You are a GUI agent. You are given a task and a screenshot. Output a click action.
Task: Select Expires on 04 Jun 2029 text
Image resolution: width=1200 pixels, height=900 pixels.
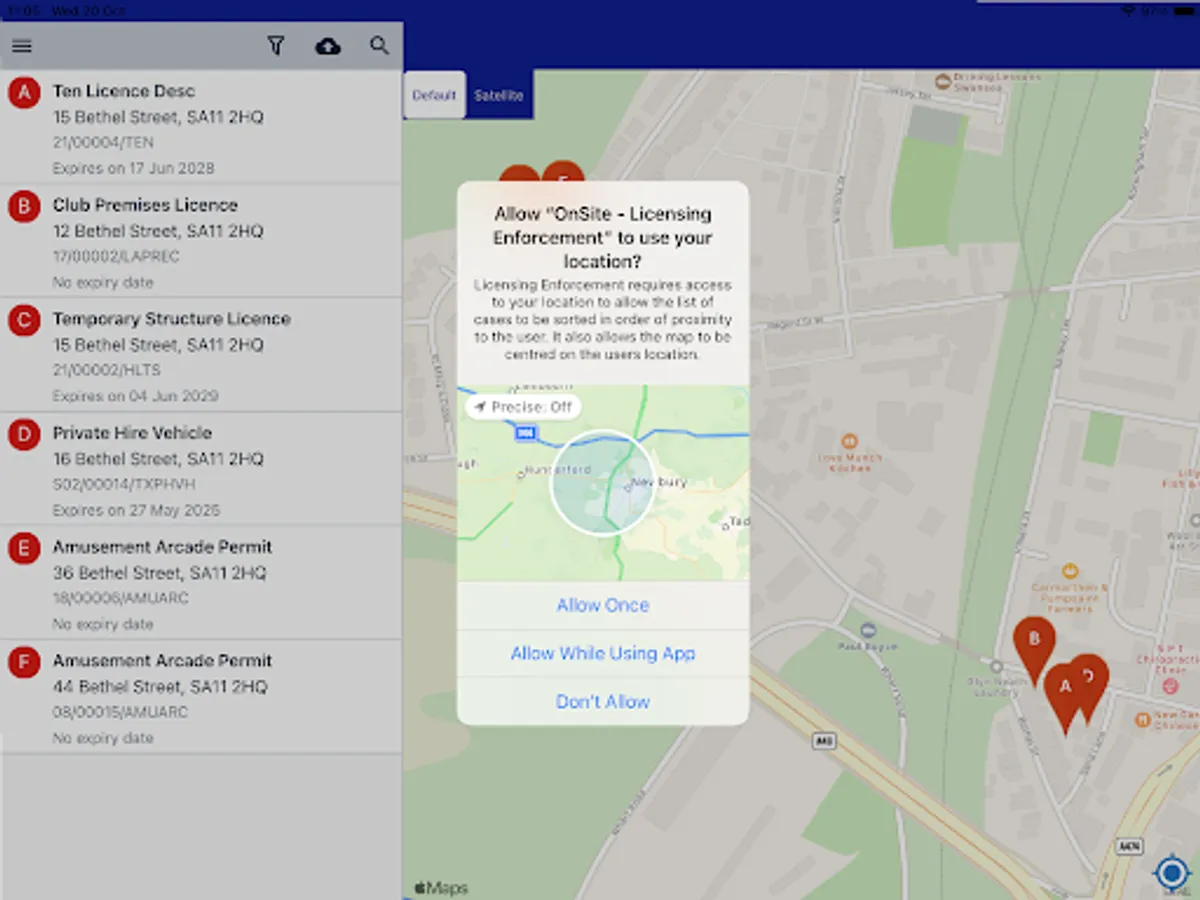136,396
